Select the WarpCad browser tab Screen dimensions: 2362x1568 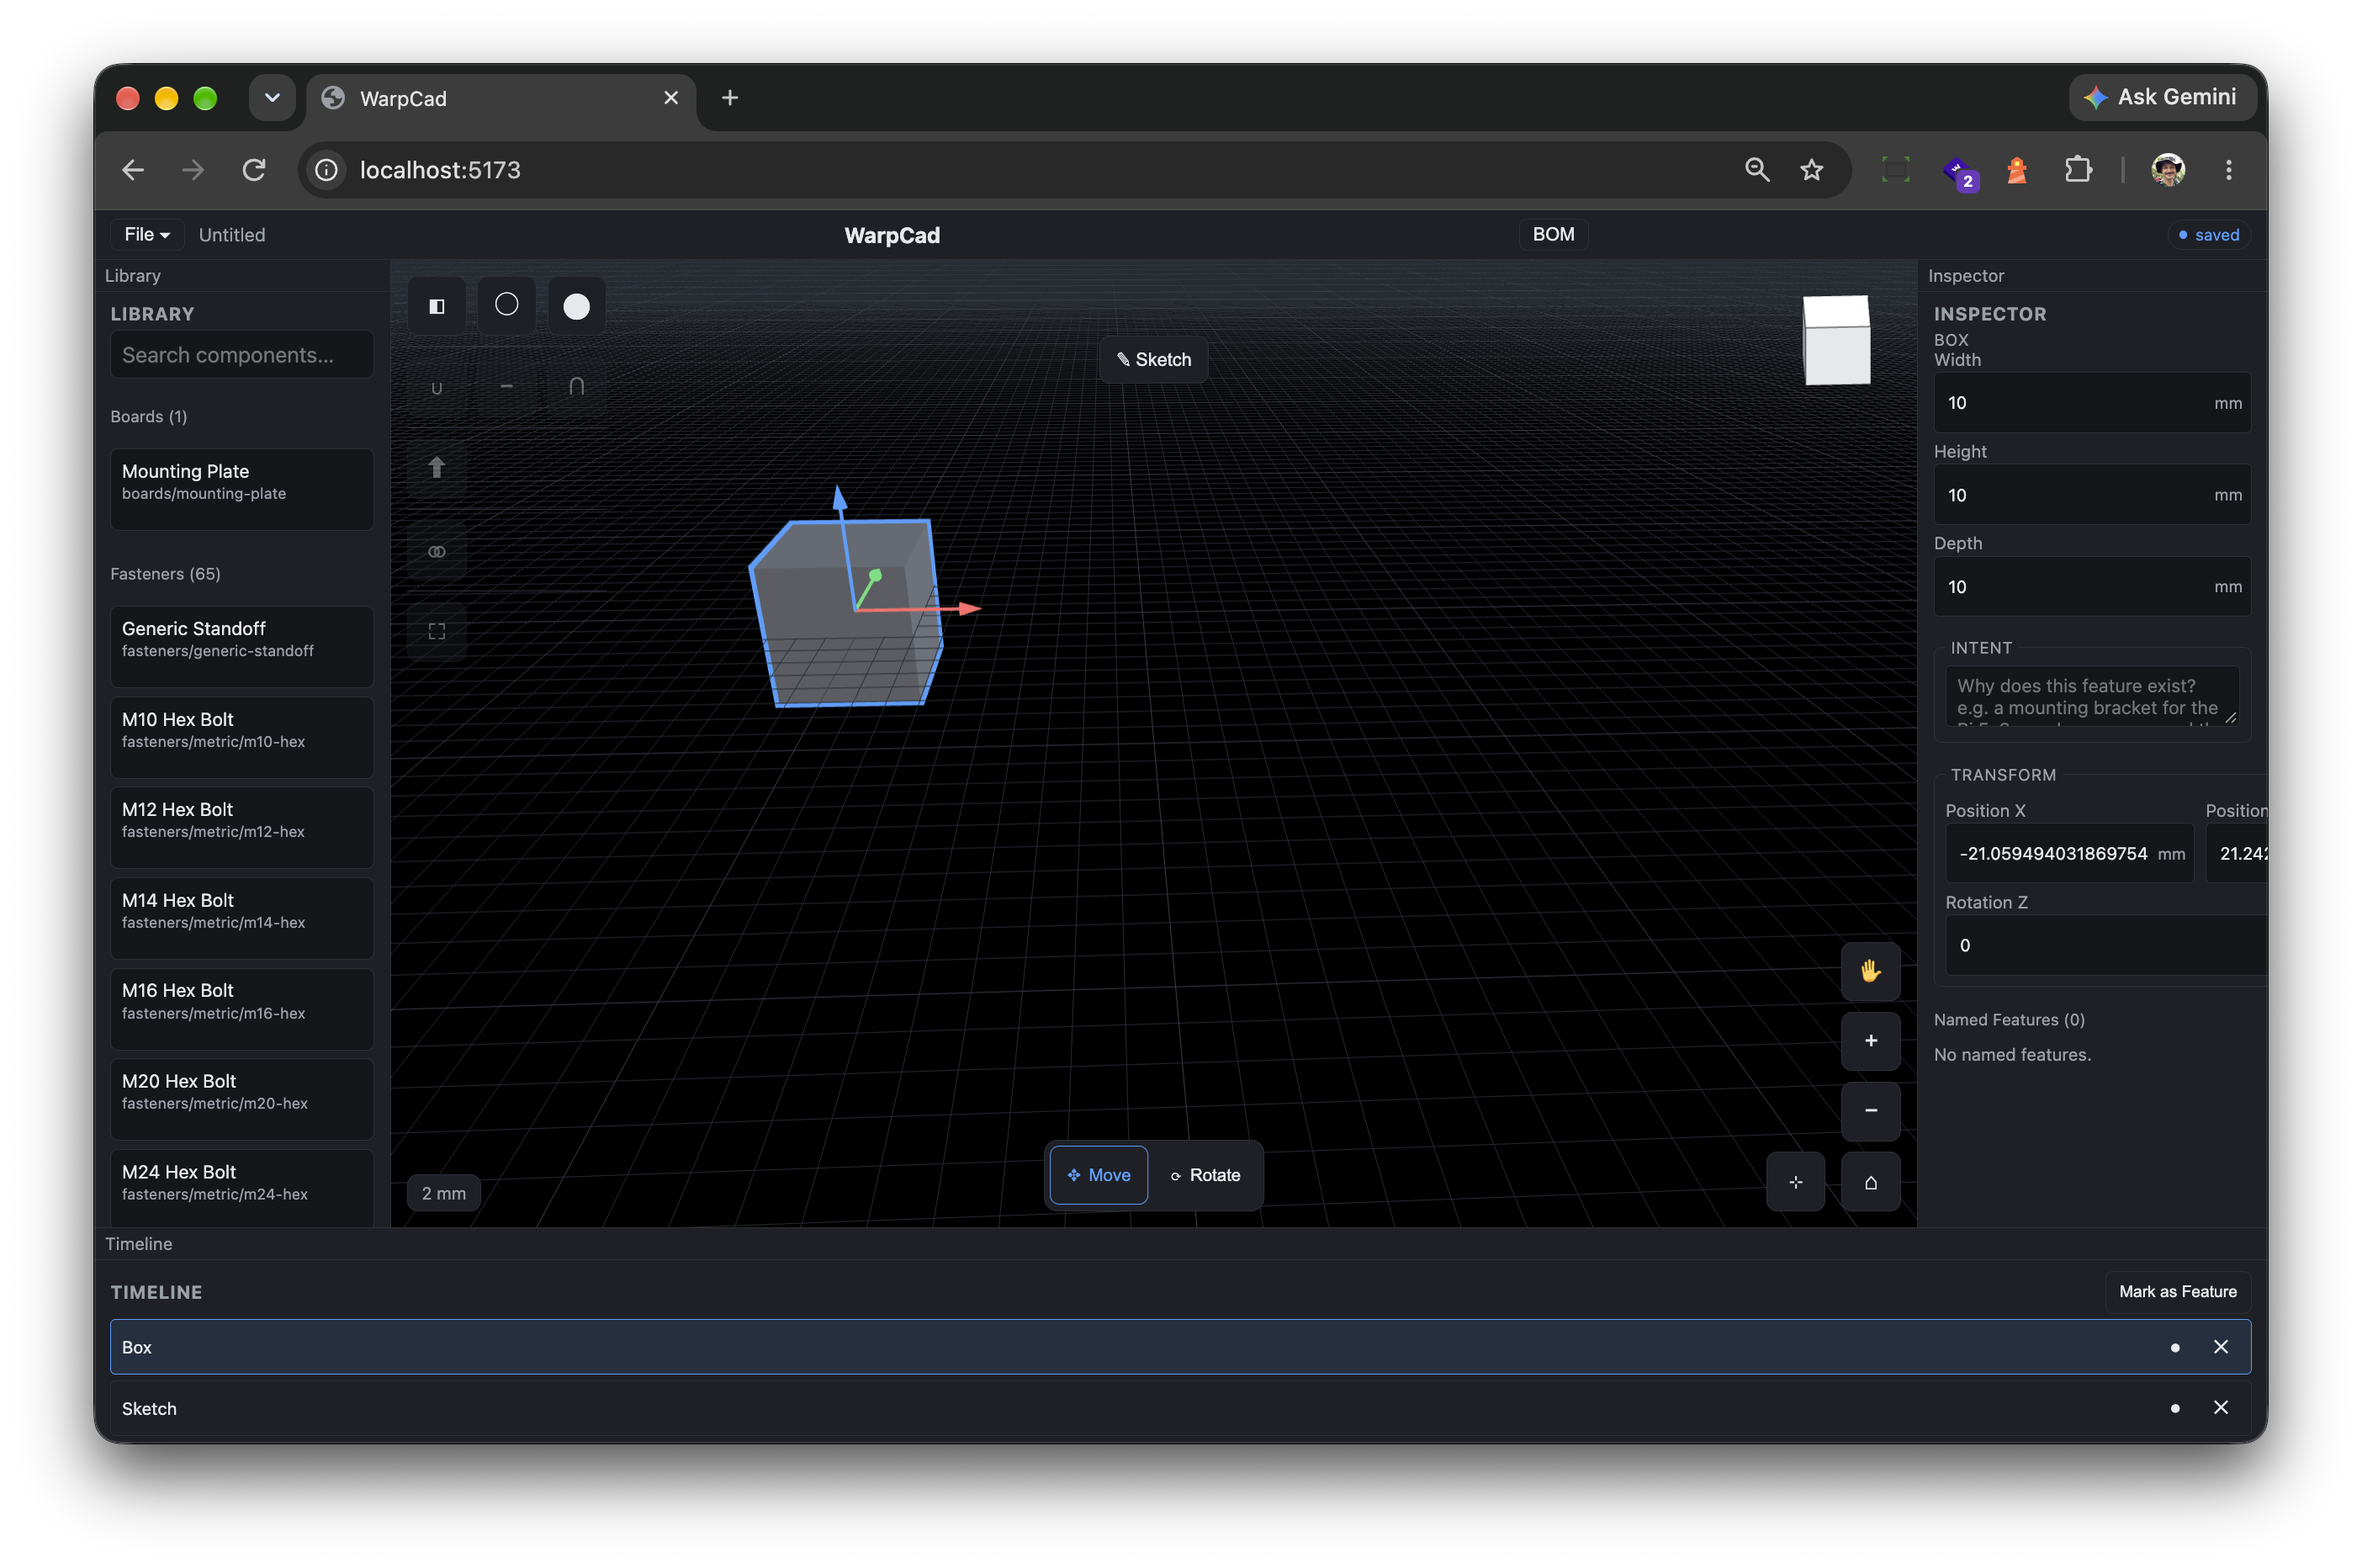point(500,98)
